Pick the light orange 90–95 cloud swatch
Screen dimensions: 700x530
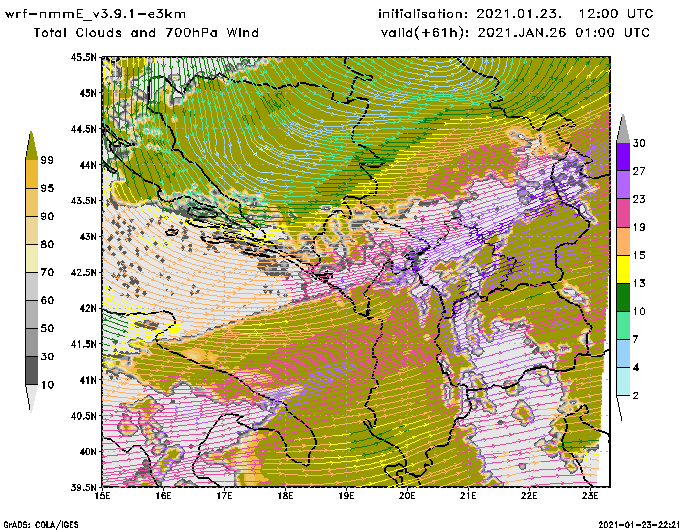point(31,202)
